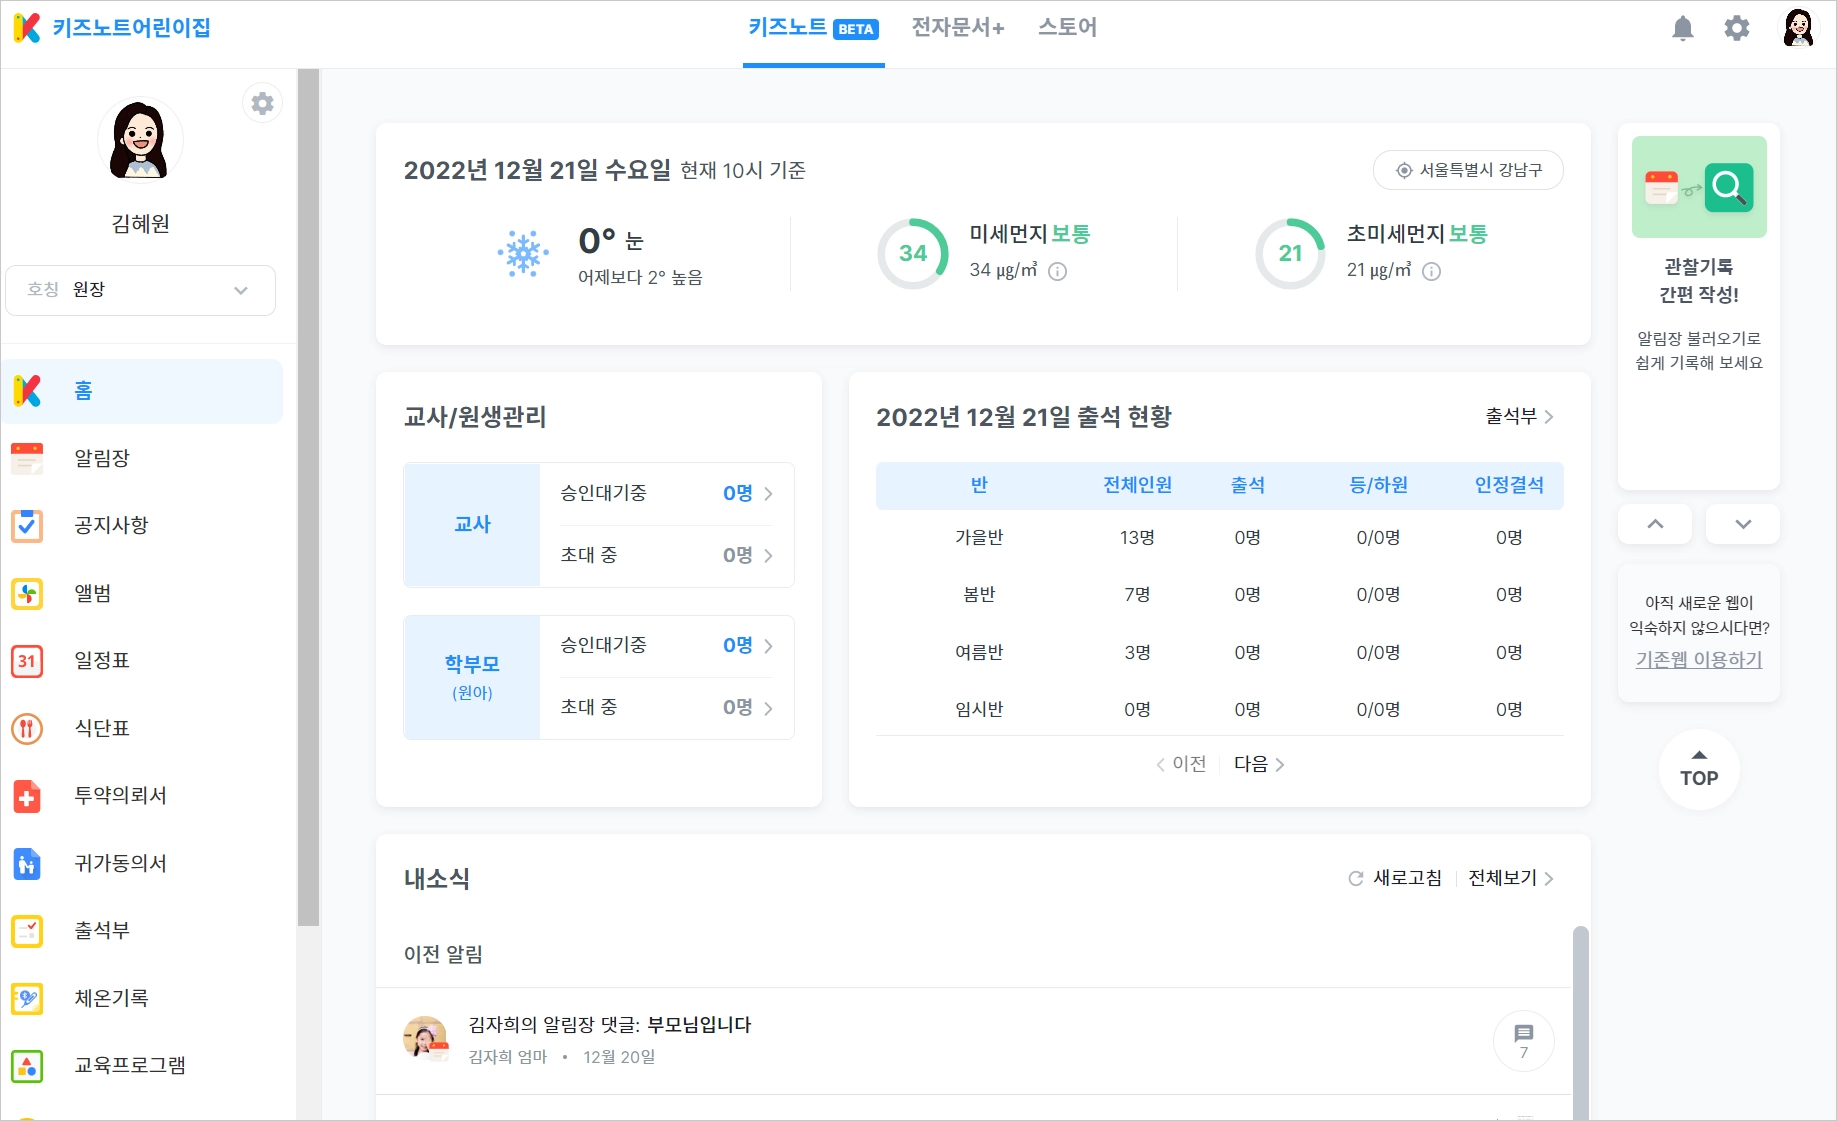Screen dimensions: 1837x1121
Task: Switch to the 전자문서+ tab
Action: (x=958, y=28)
